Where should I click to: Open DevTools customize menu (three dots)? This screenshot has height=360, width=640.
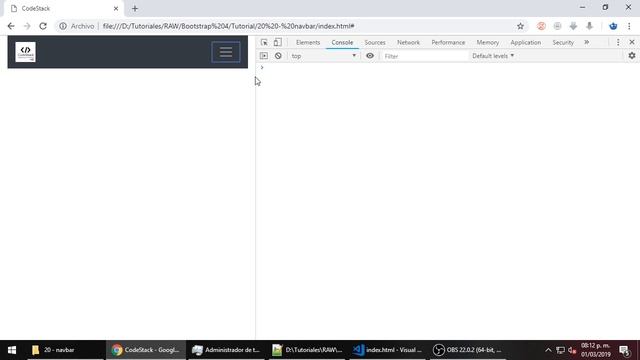click(618, 42)
